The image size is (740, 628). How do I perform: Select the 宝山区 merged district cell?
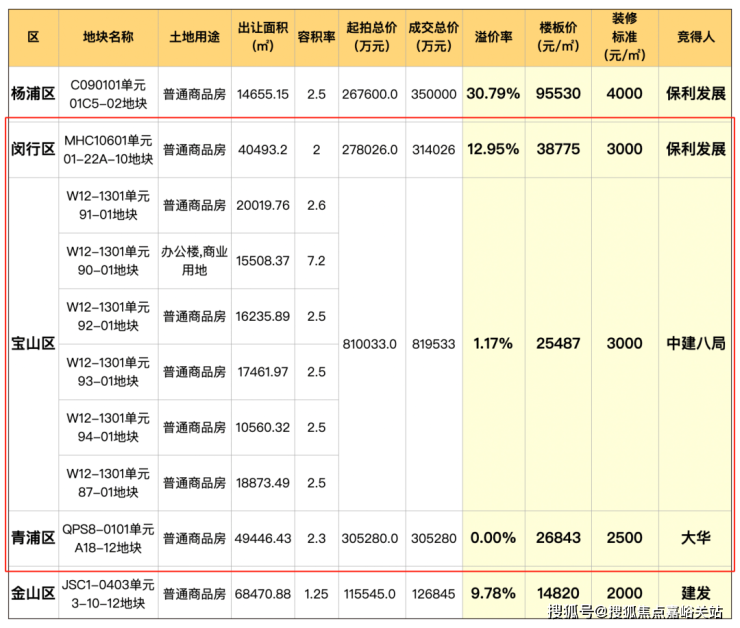pyautogui.click(x=32, y=343)
